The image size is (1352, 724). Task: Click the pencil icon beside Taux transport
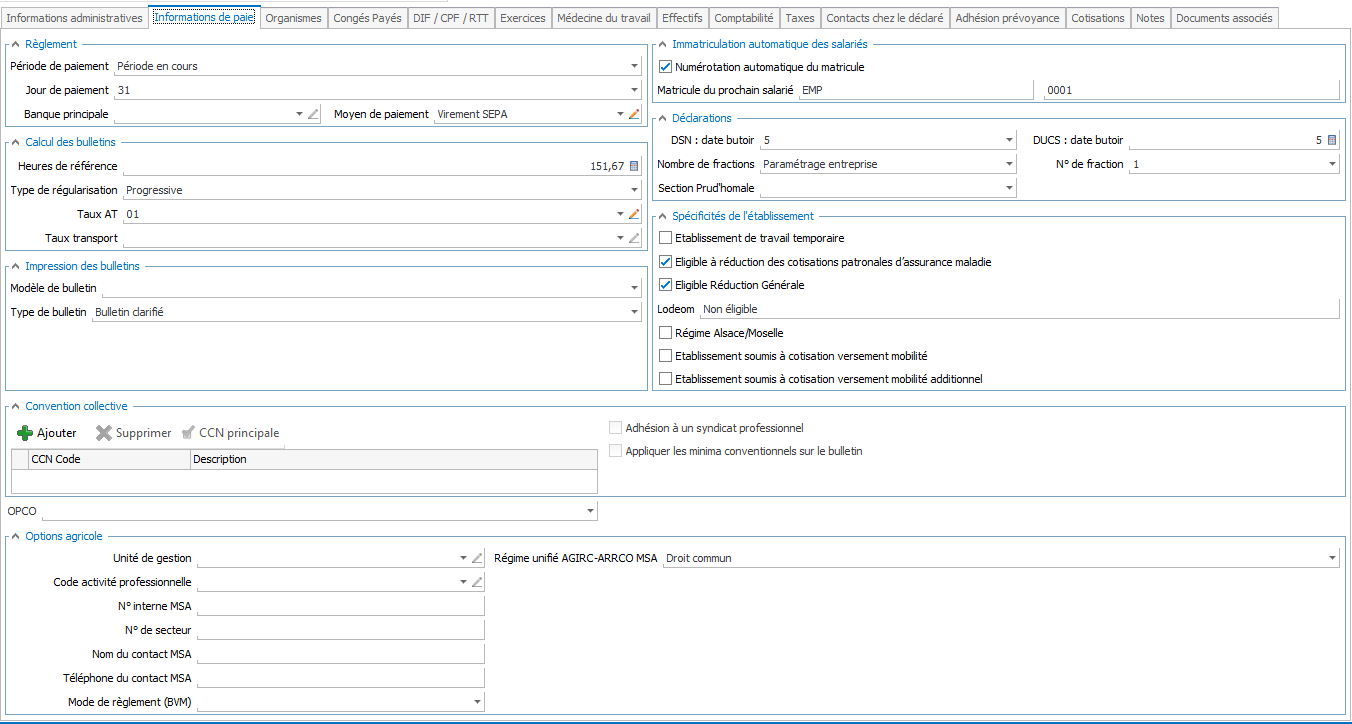point(634,238)
